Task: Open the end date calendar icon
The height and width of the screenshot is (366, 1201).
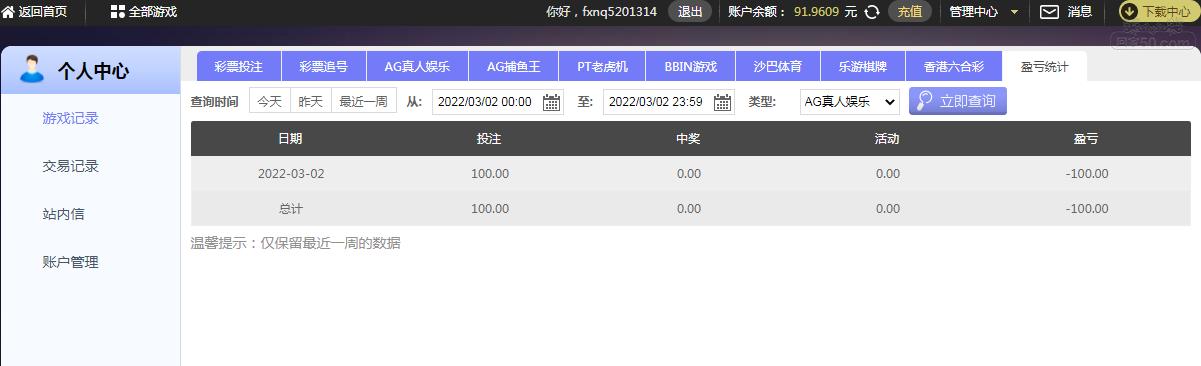Action: point(722,102)
